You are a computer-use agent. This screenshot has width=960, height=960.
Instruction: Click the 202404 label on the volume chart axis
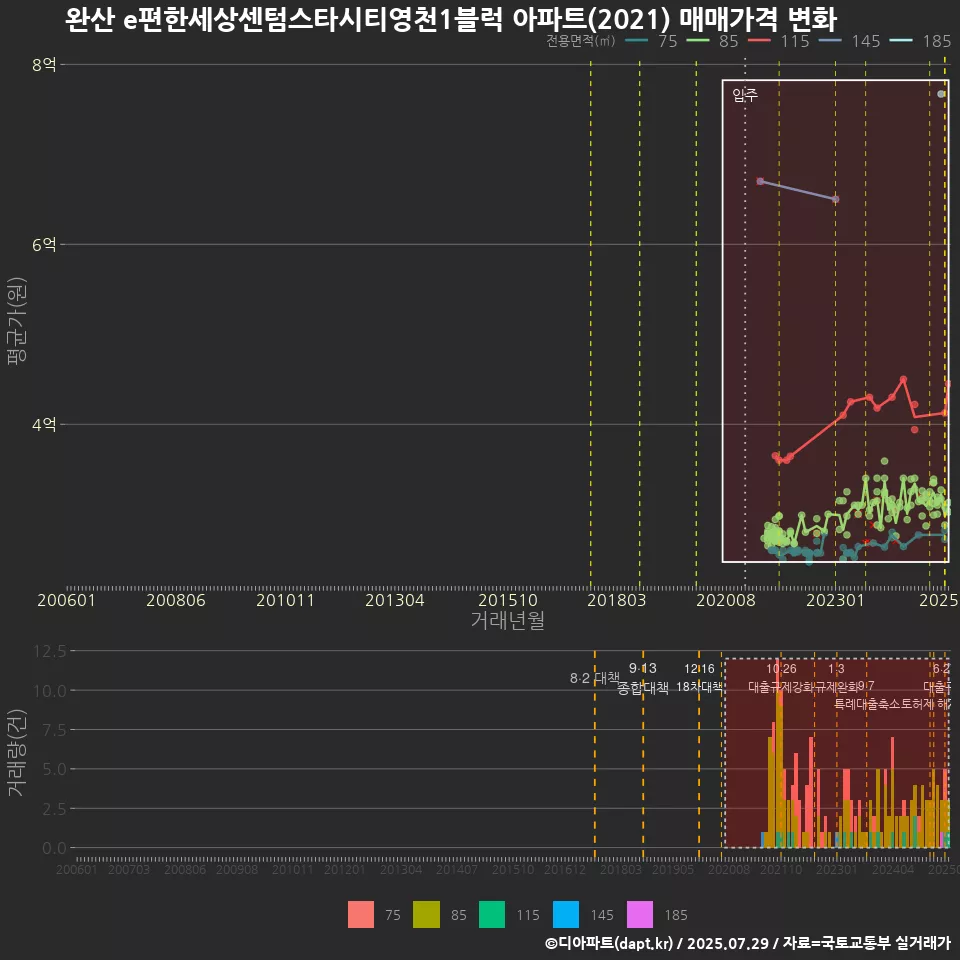coord(893,869)
